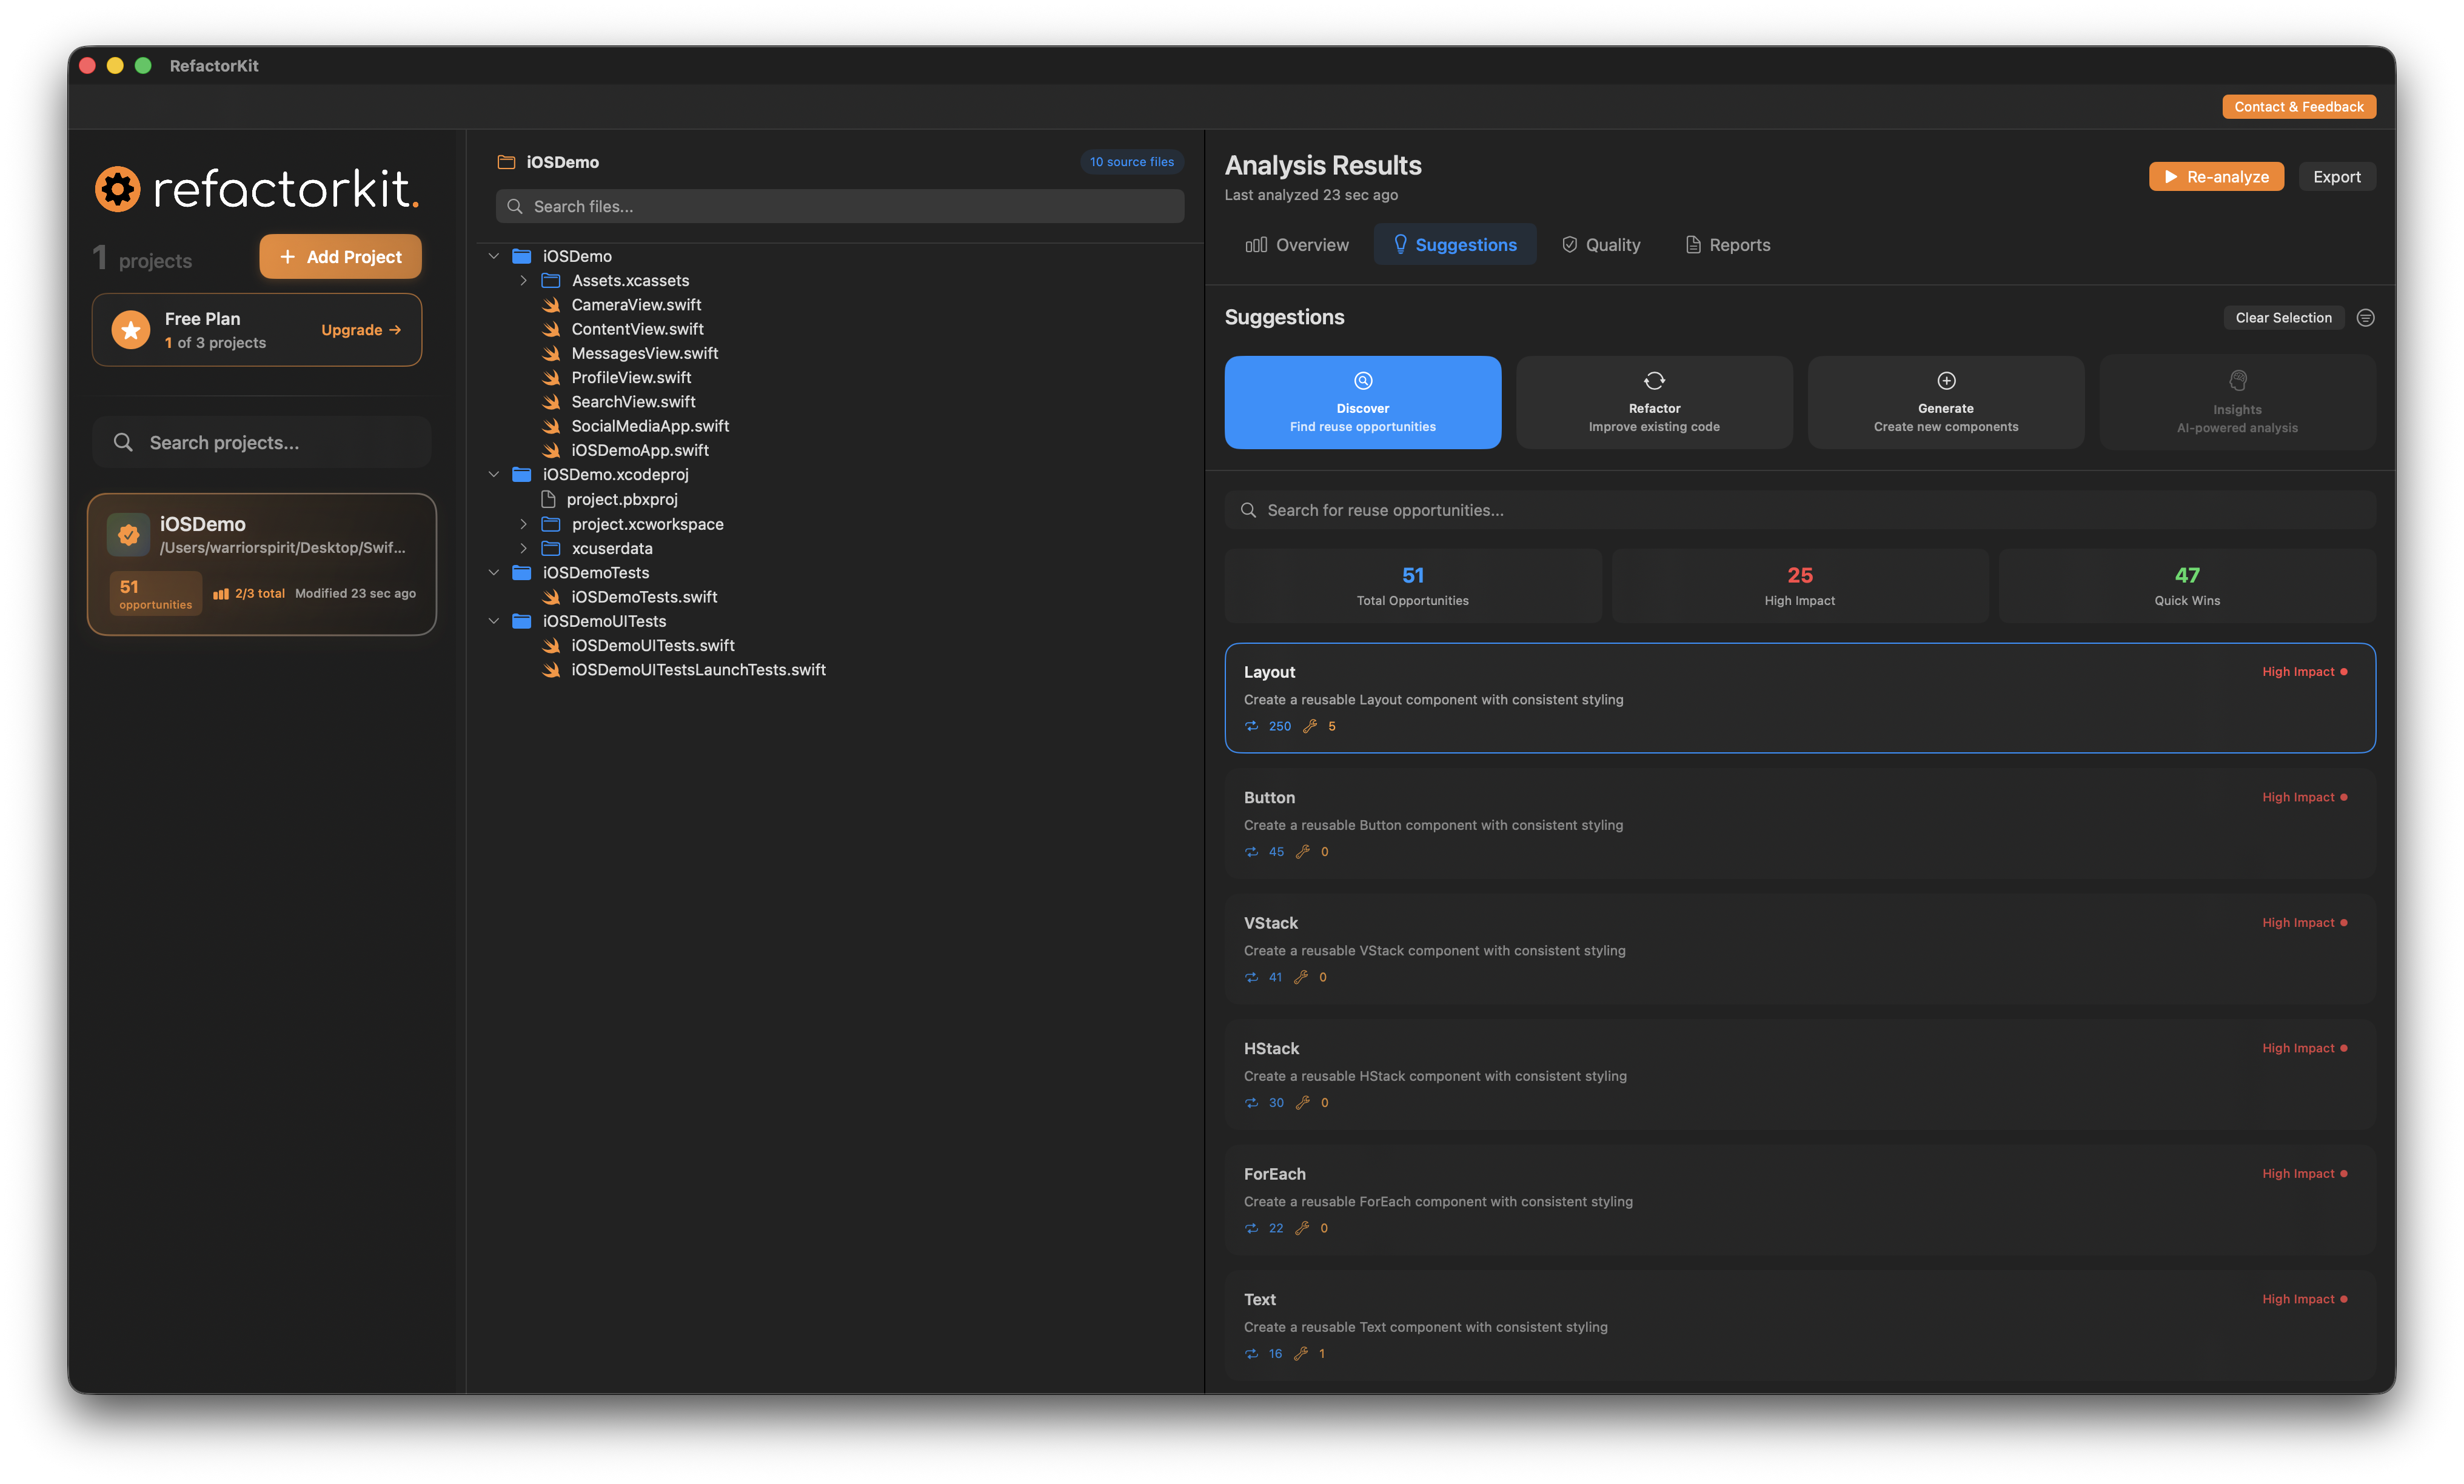2464x1484 pixels.
Task: Click the project.pbxproj document icon
Action: point(548,499)
